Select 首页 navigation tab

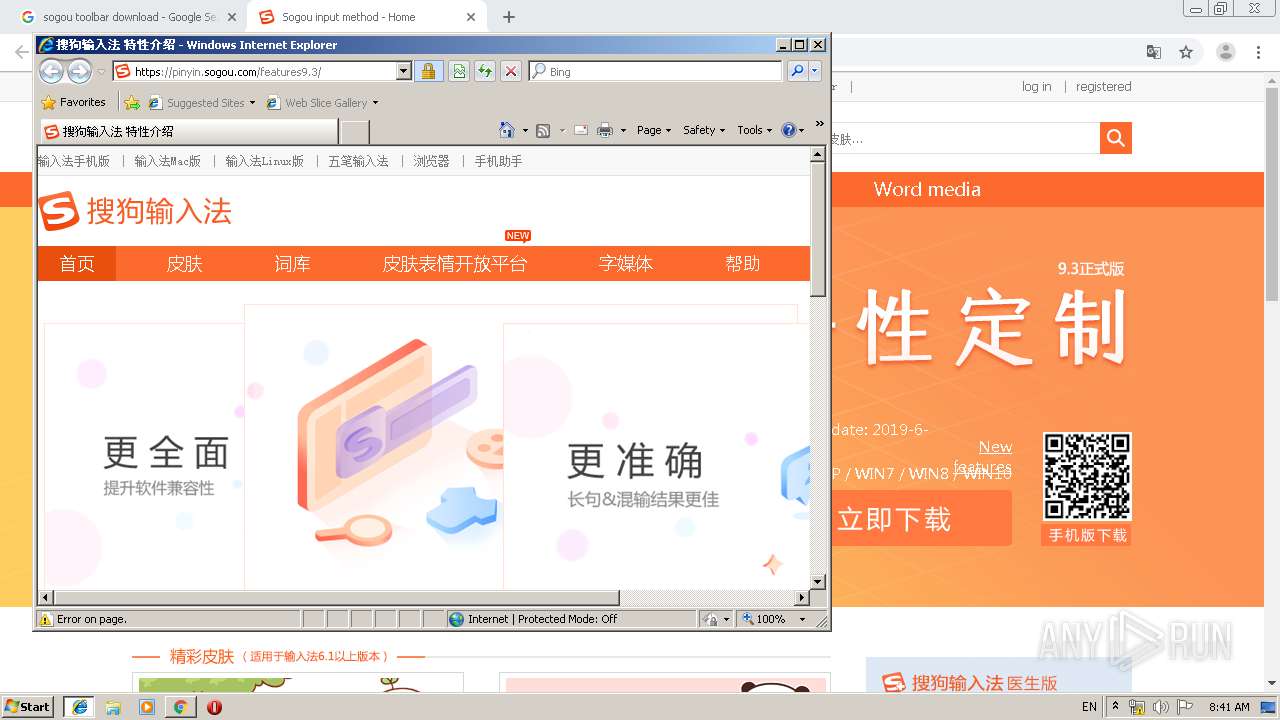click(77, 263)
